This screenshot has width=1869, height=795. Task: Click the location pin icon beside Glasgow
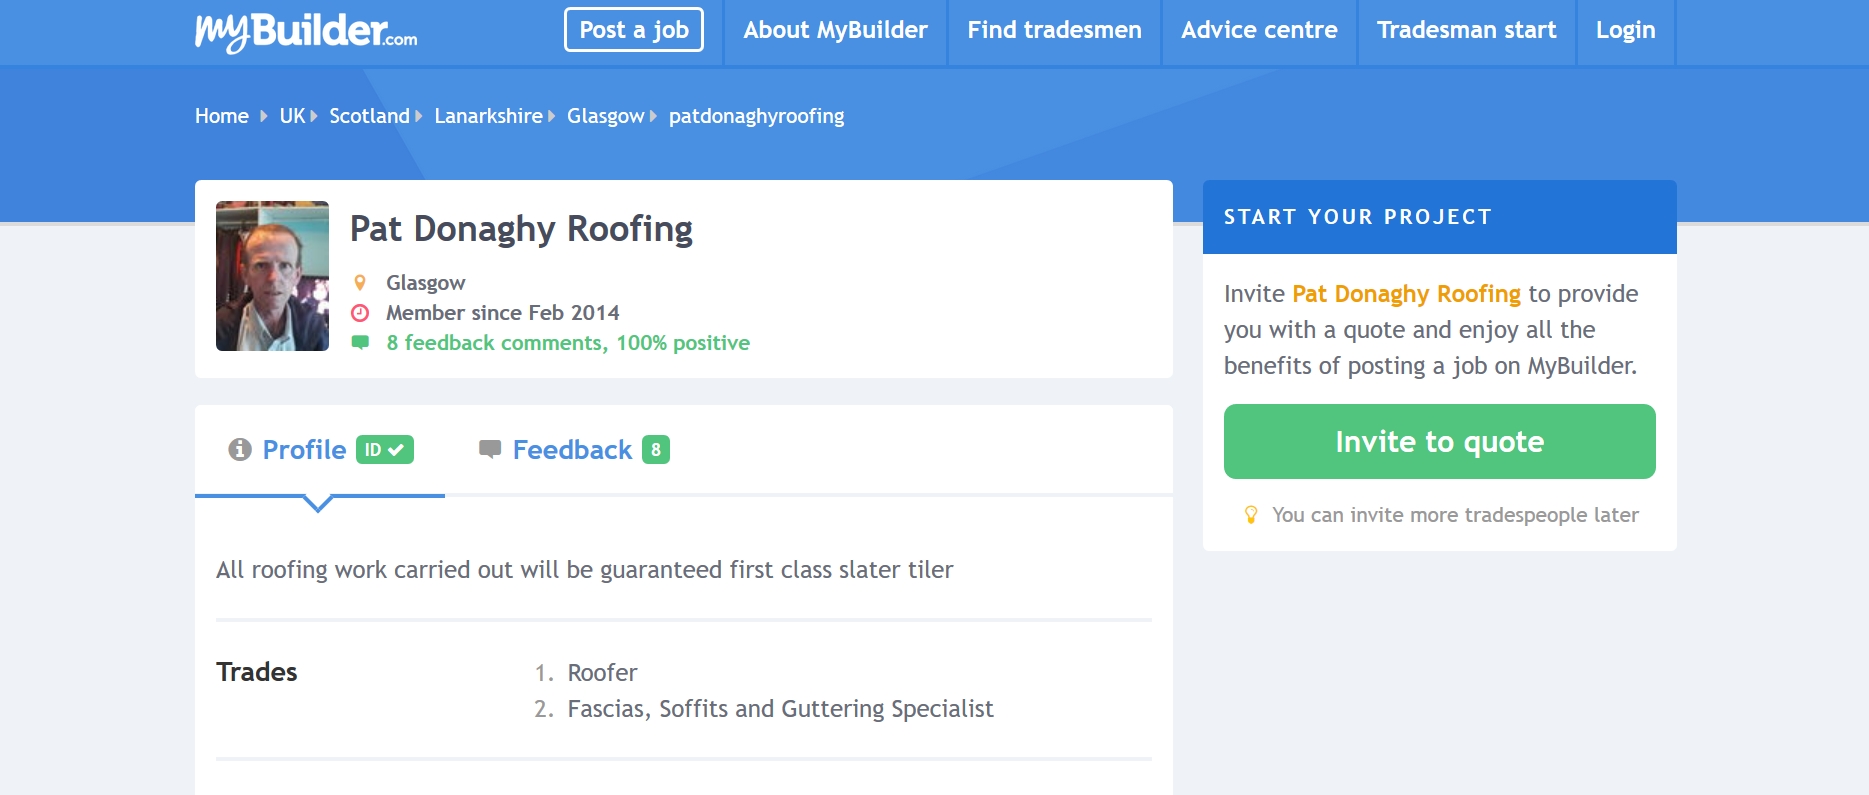pyautogui.click(x=360, y=282)
